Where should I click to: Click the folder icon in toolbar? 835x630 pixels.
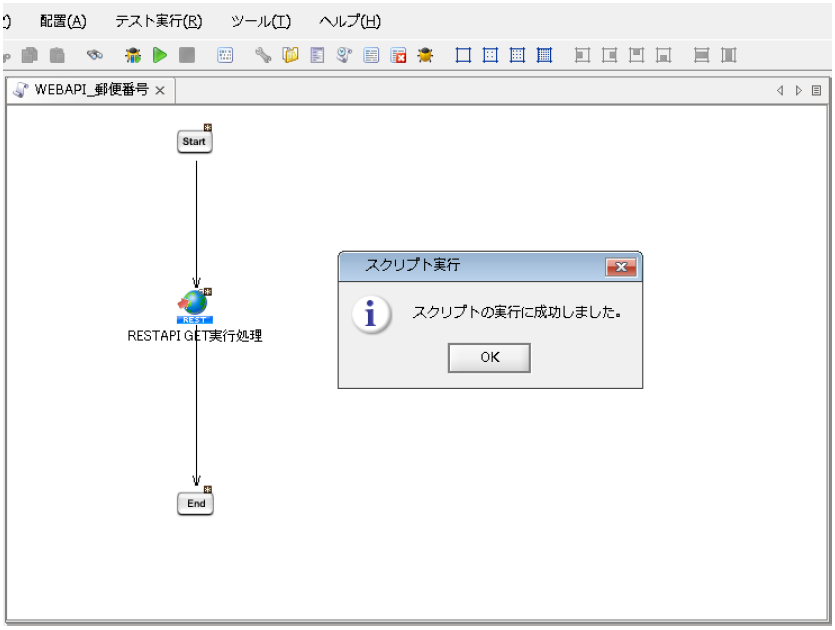click(290, 56)
